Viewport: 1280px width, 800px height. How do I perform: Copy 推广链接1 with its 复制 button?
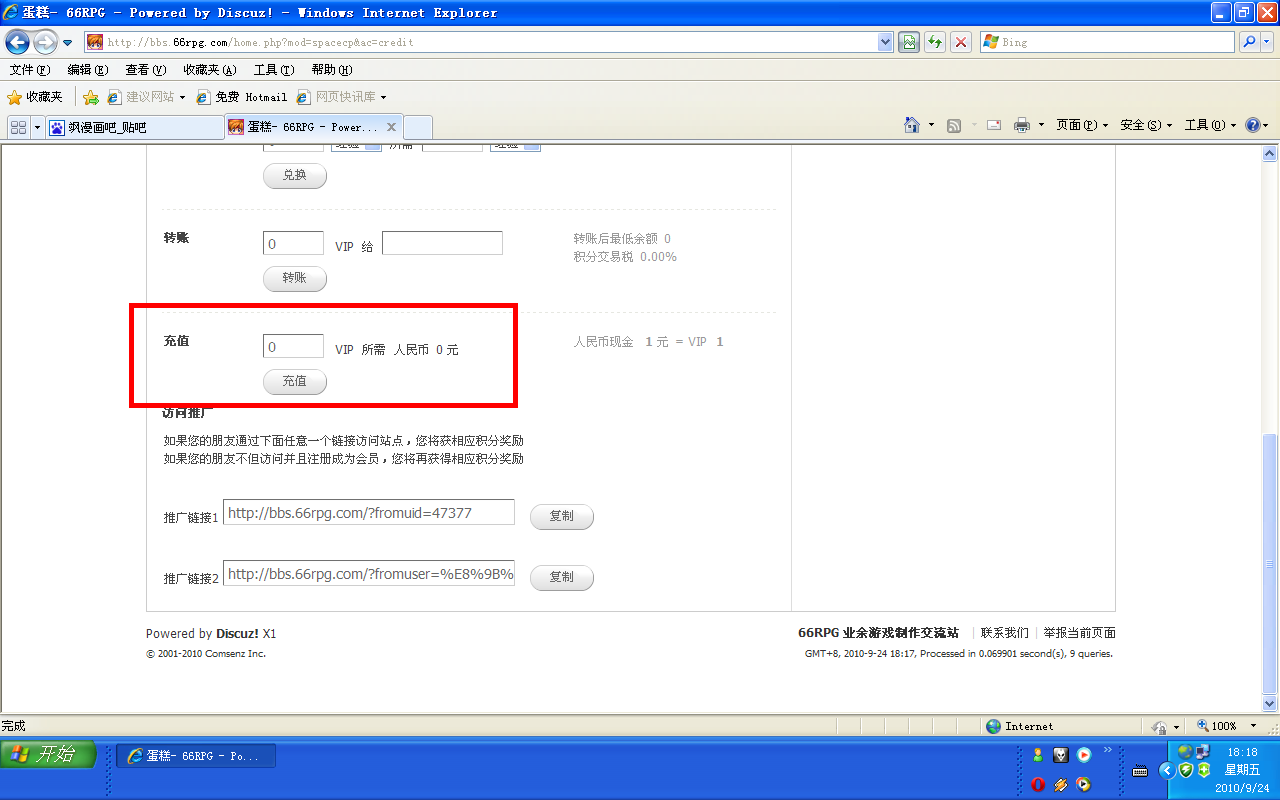point(562,517)
